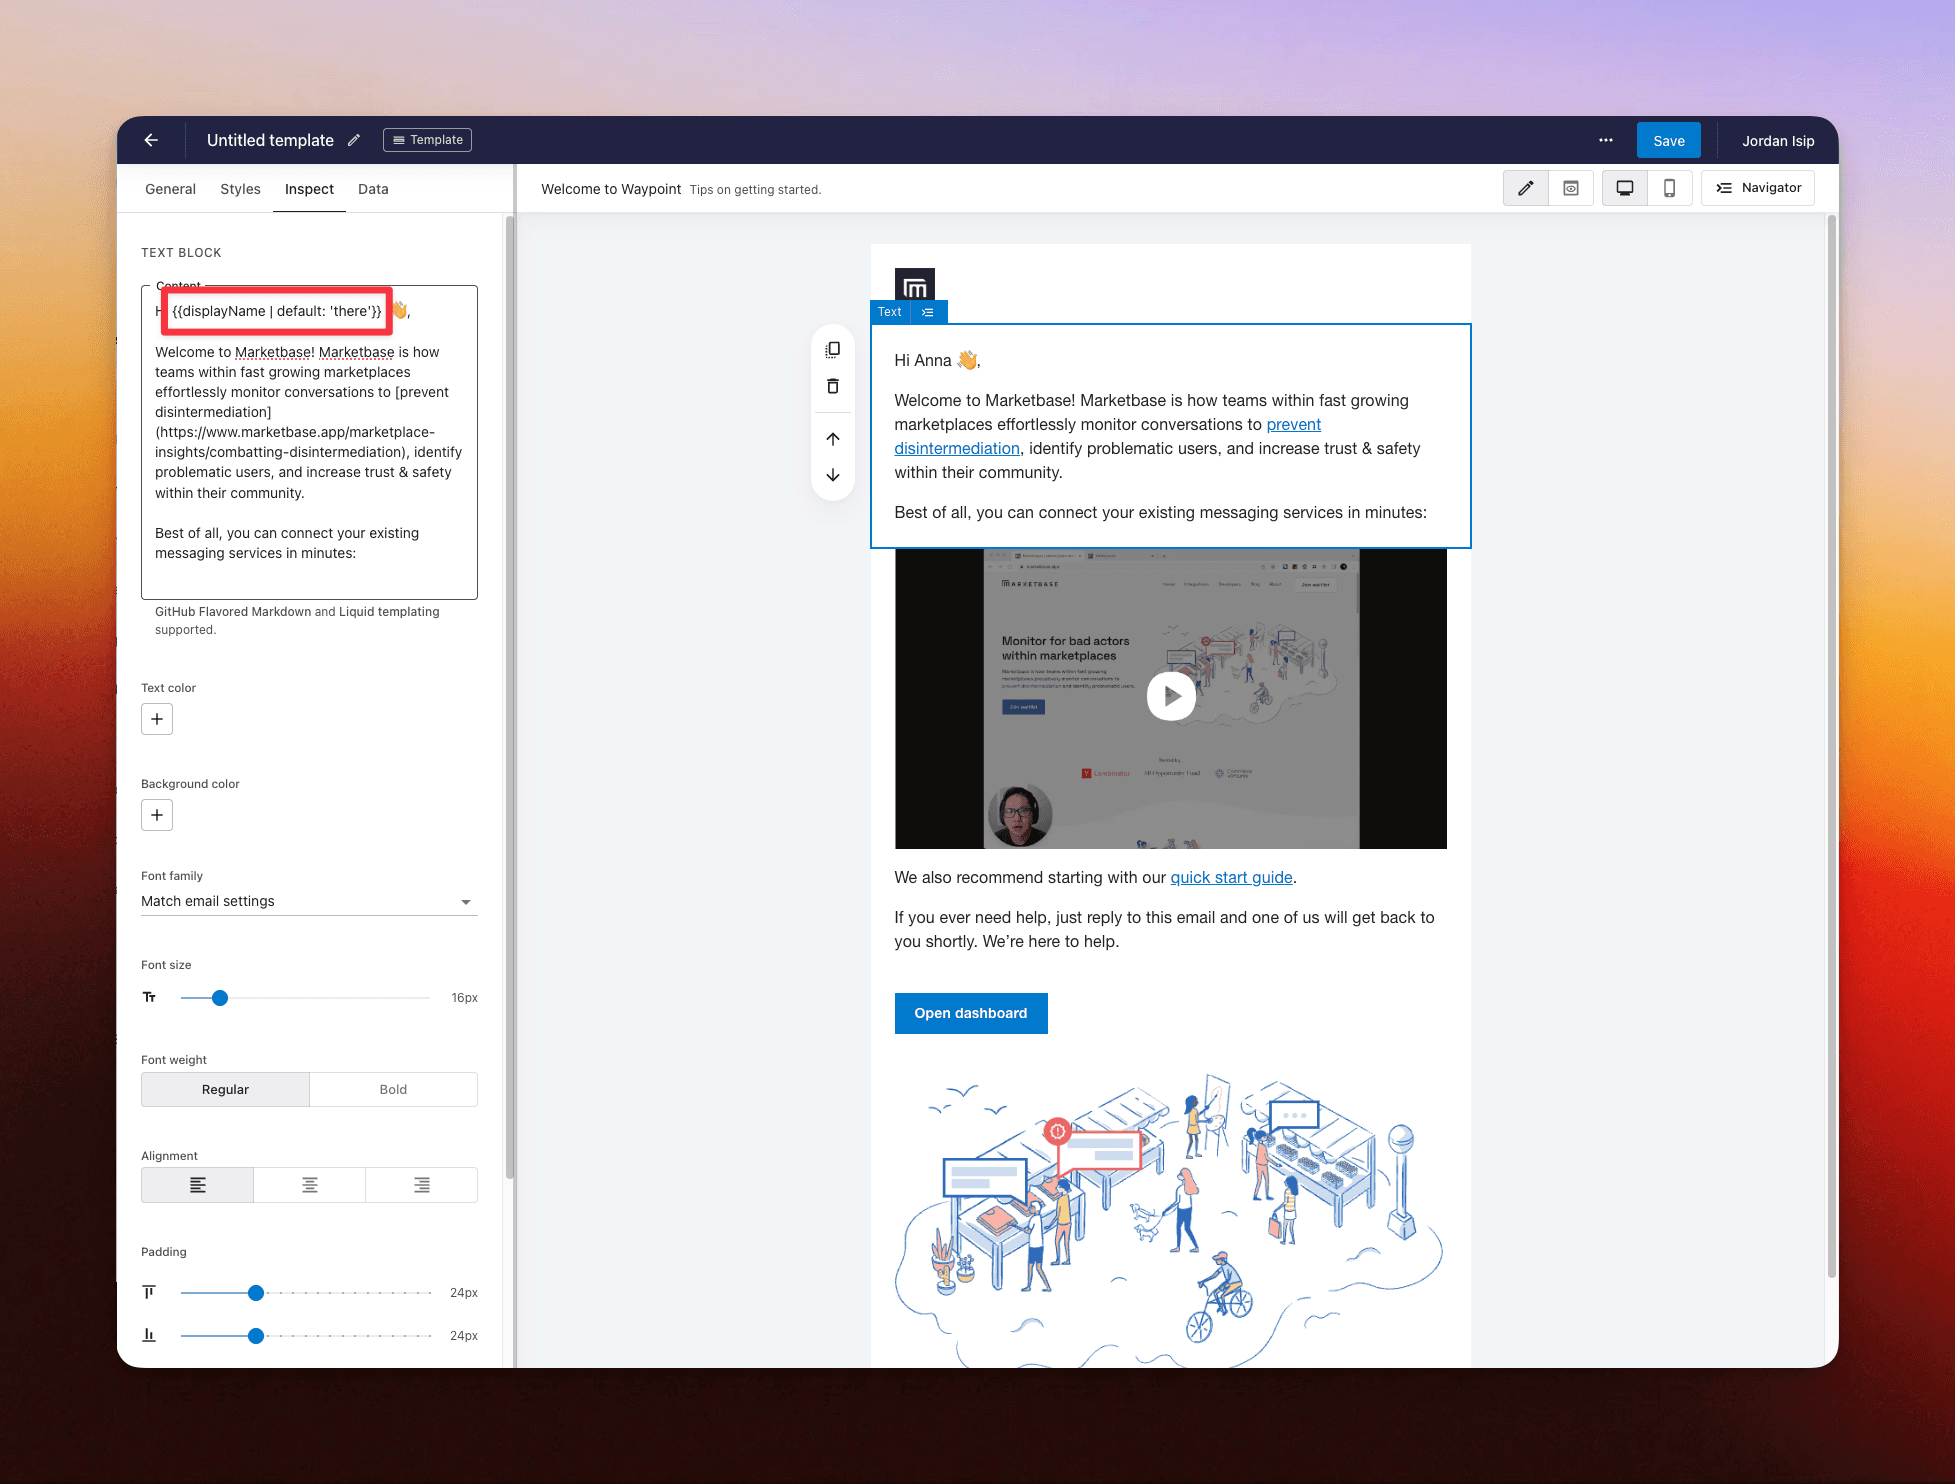Switch to edit mode pencil icon

tap(1525, 188)
